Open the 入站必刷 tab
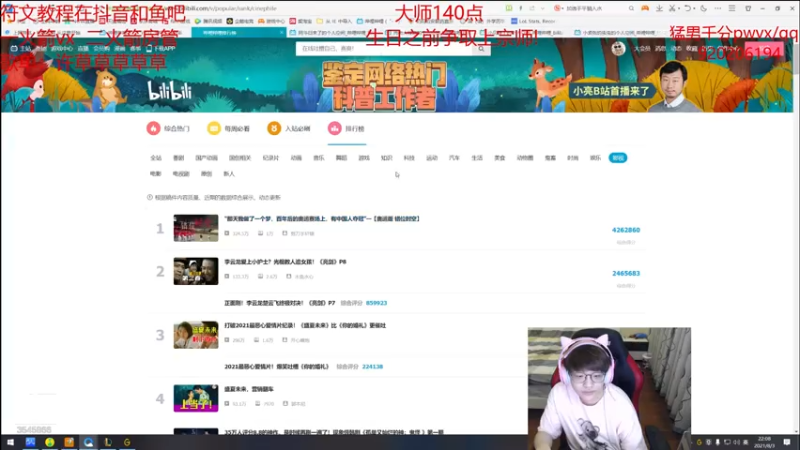The image size is (800, 450). 289,129
